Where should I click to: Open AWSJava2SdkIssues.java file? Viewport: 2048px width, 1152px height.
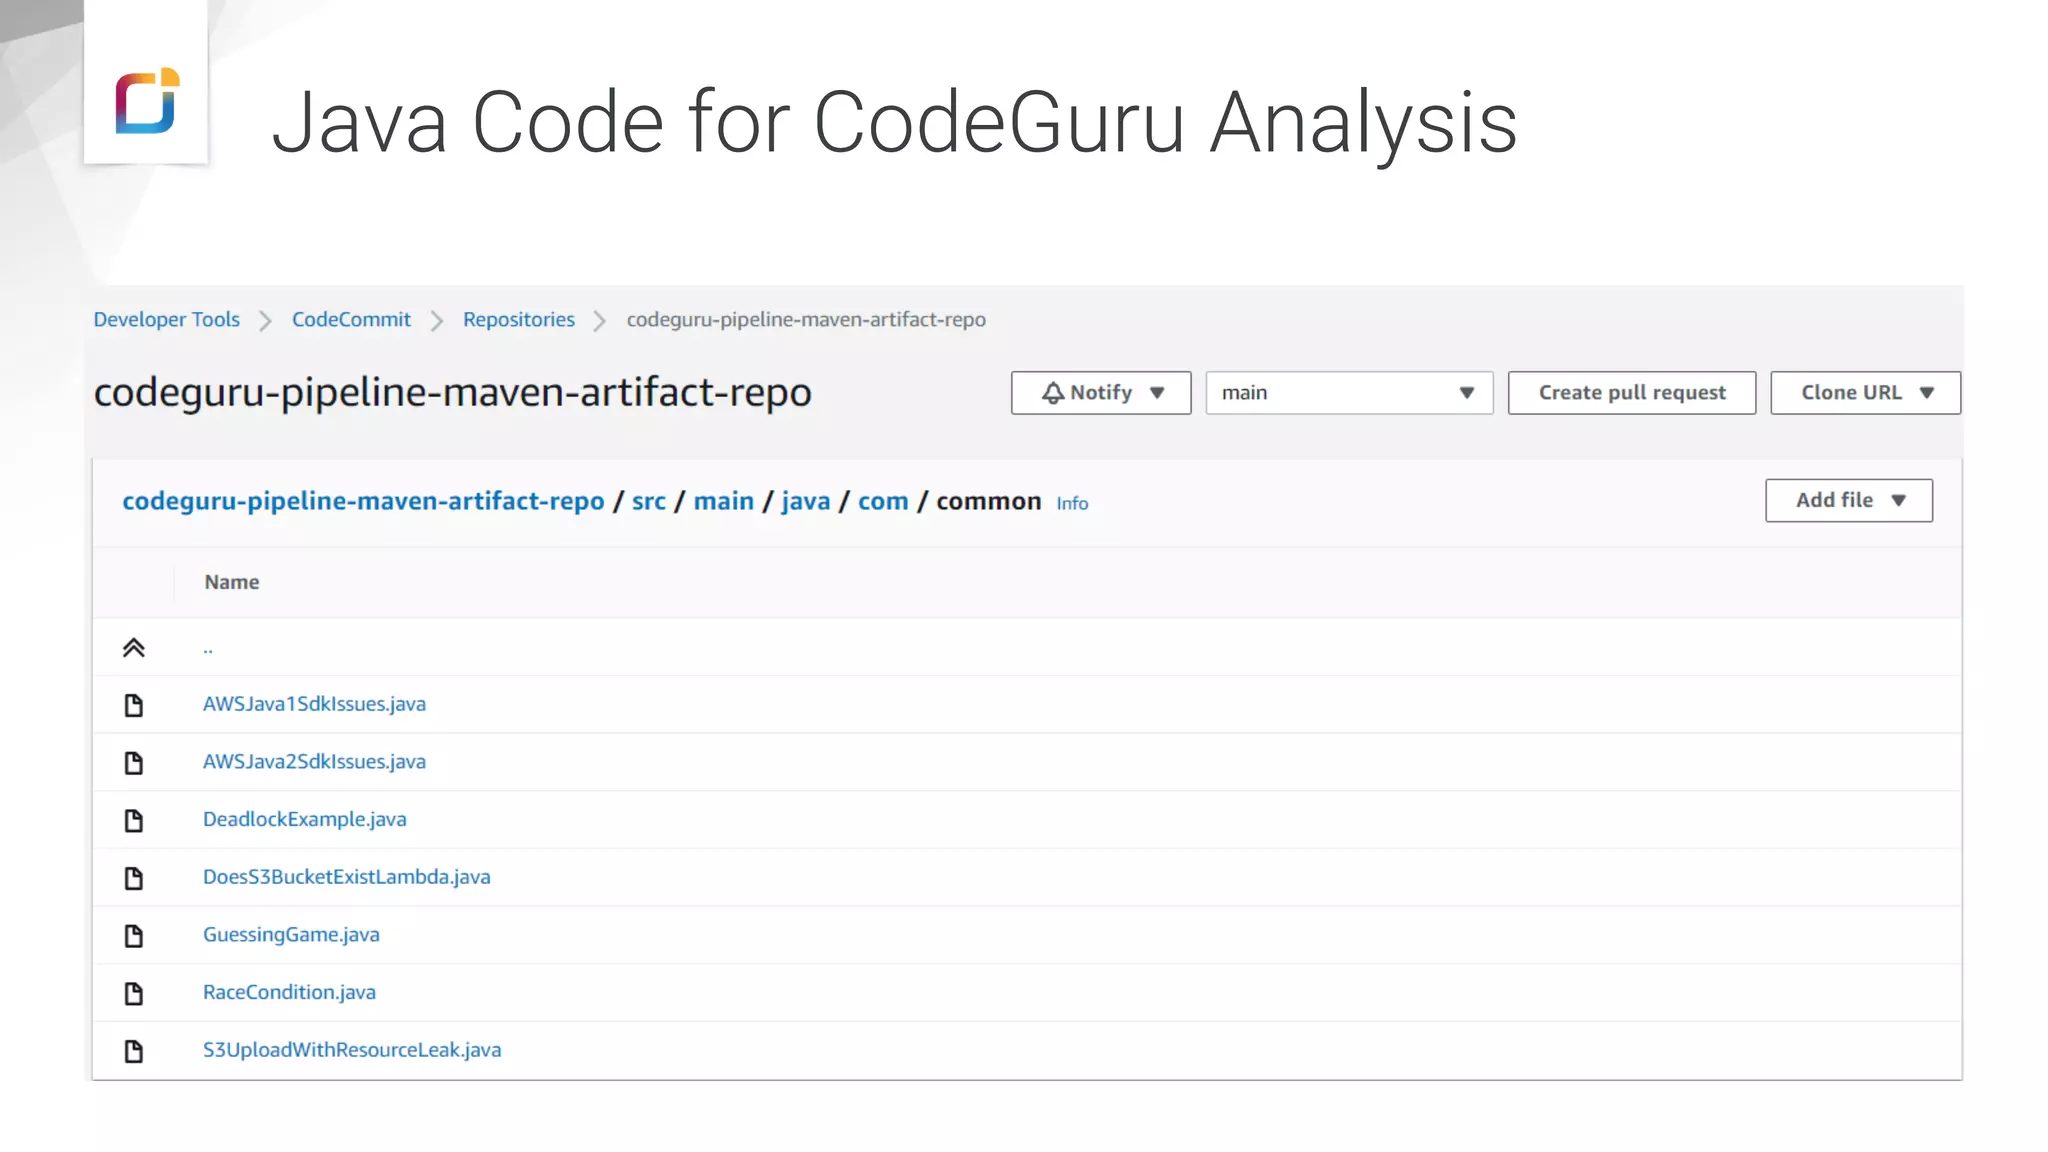tap(314, 762)
